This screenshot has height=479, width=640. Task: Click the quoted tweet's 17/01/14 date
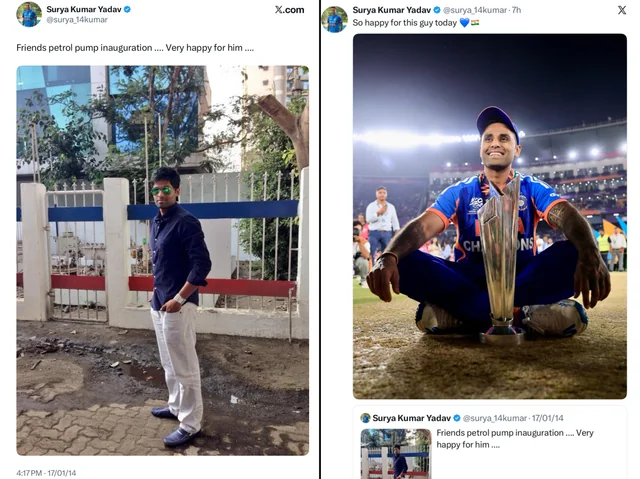point(546,418)
